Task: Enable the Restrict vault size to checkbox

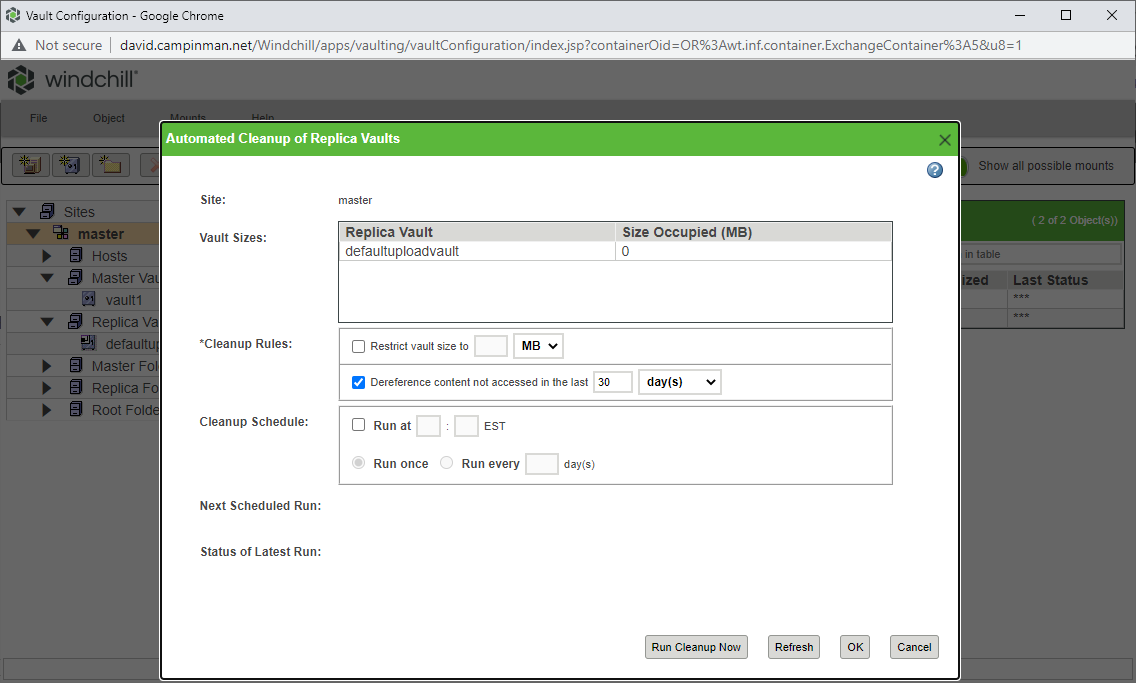Action: click(x=358, y=346)
